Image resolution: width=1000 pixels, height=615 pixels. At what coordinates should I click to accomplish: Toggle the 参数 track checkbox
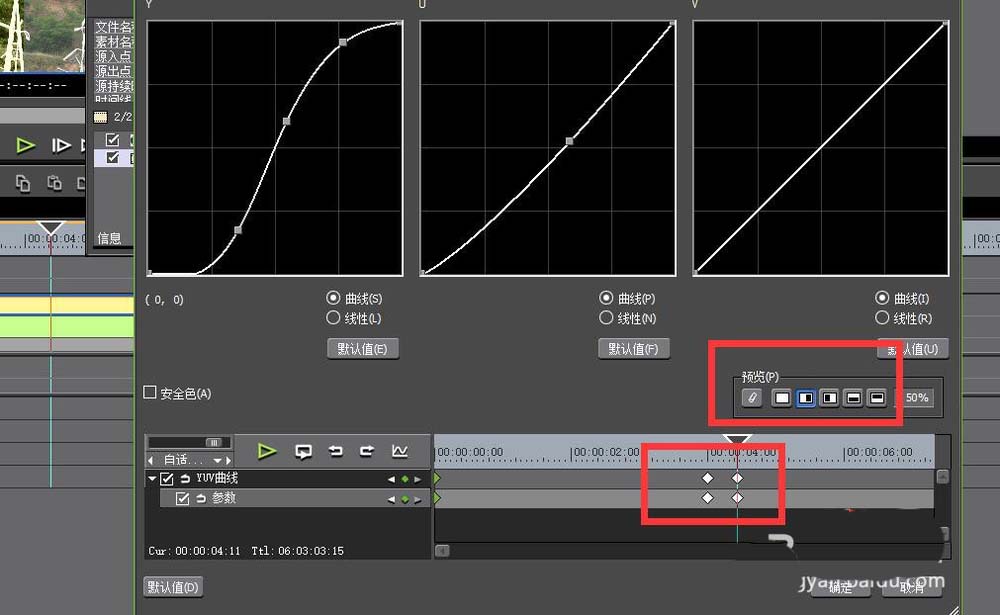click(x=184, y=499)
